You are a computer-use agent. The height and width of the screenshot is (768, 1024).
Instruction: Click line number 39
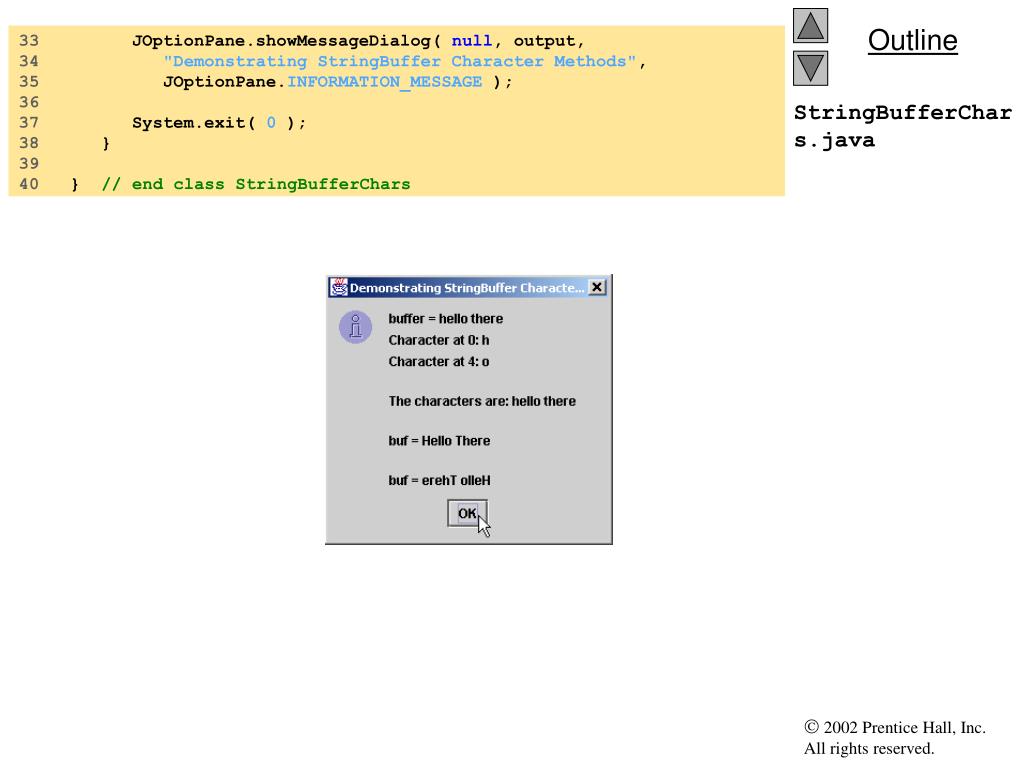tap(29, 164)
